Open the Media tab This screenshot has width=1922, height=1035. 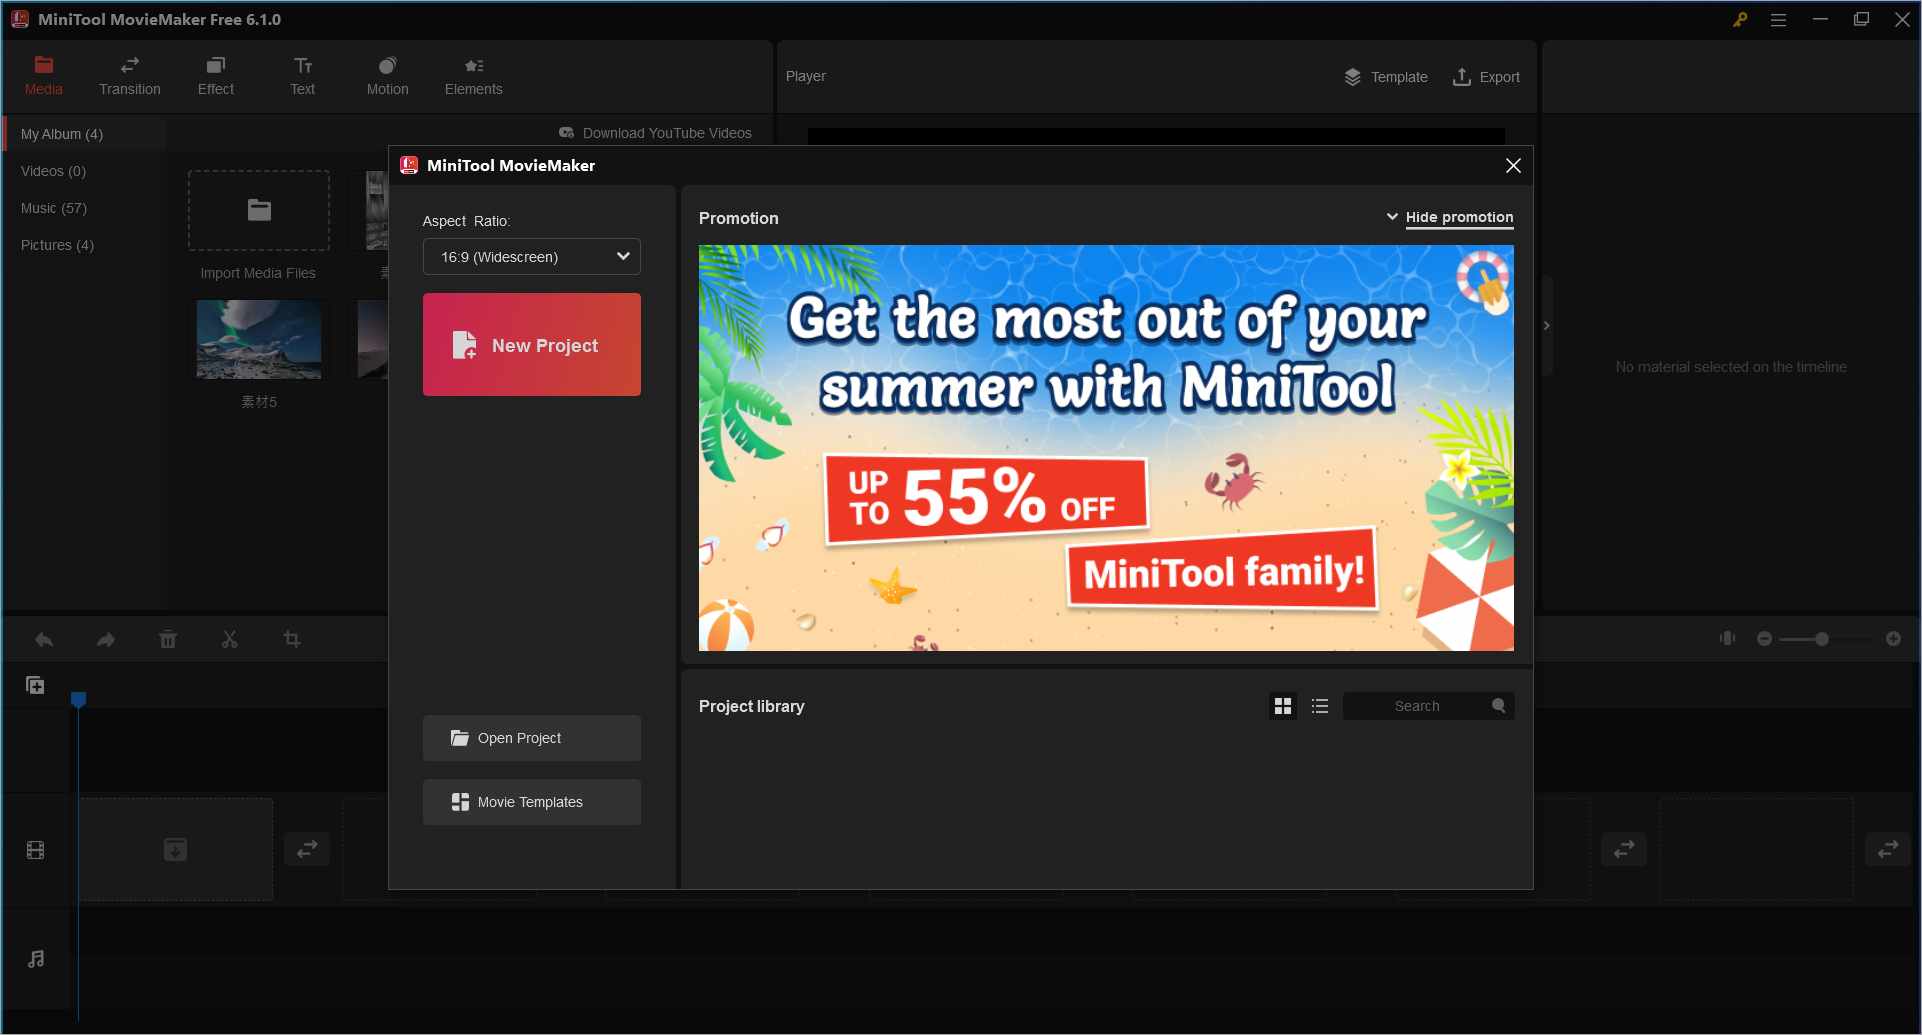[x=43, y=76]
